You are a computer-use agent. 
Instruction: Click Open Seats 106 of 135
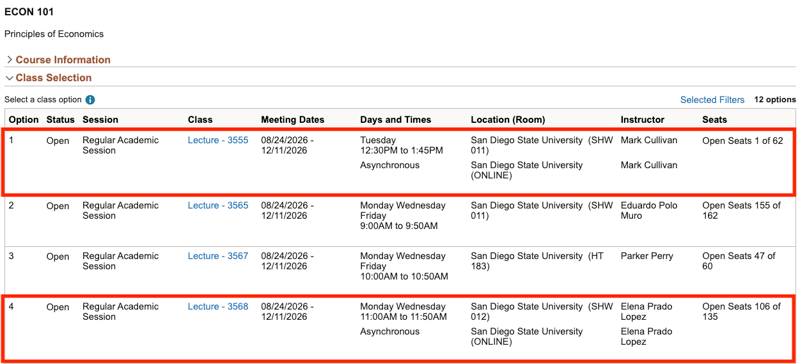(741, 312)
